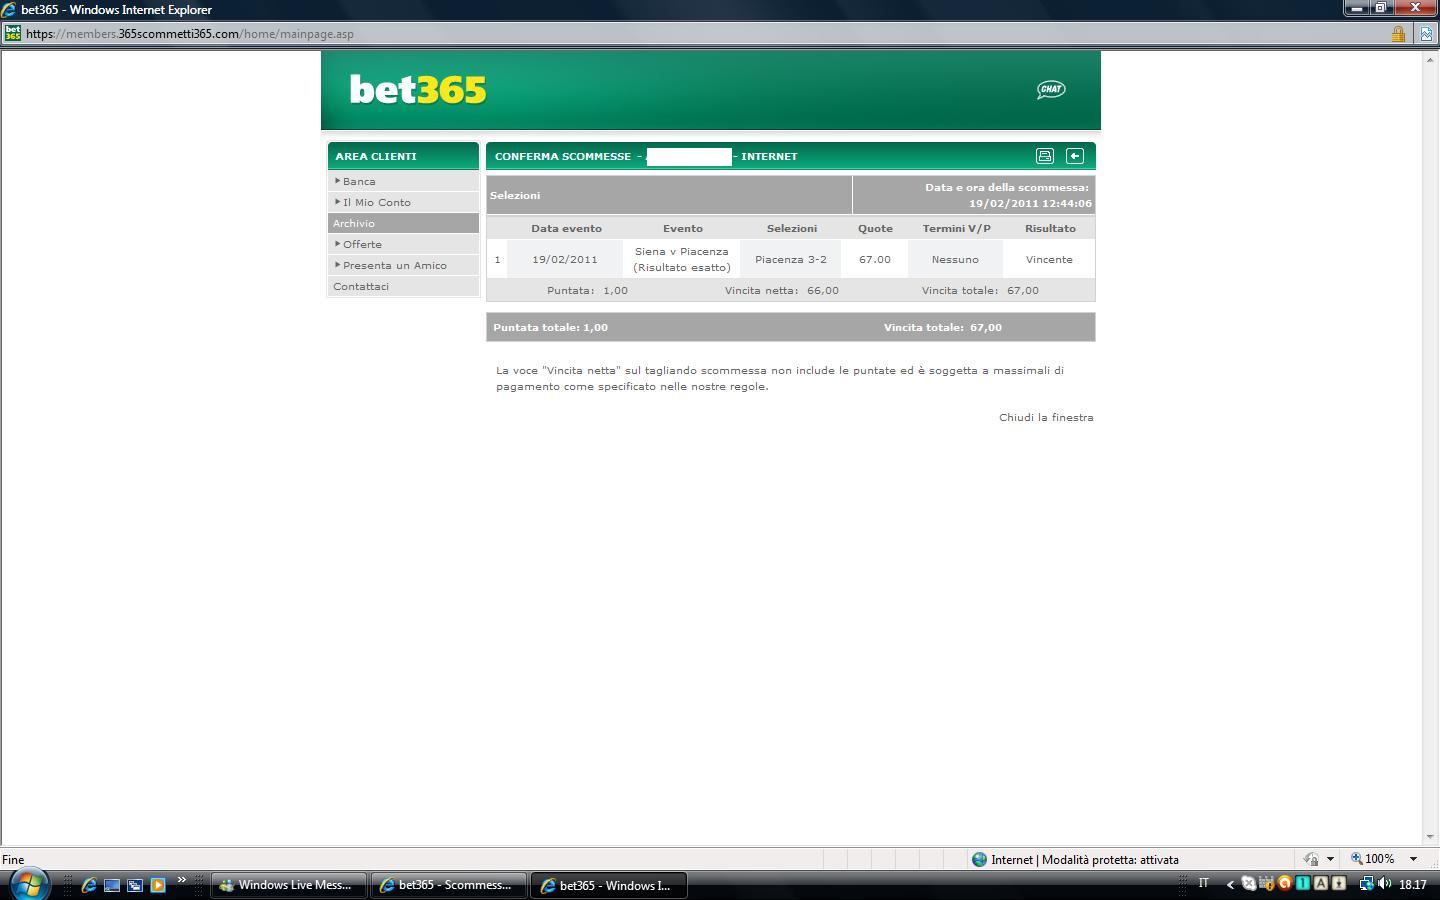Click the 19/02/2011 event date cell
Viewport: 1440px width, 900px height.
coord(565,259)
